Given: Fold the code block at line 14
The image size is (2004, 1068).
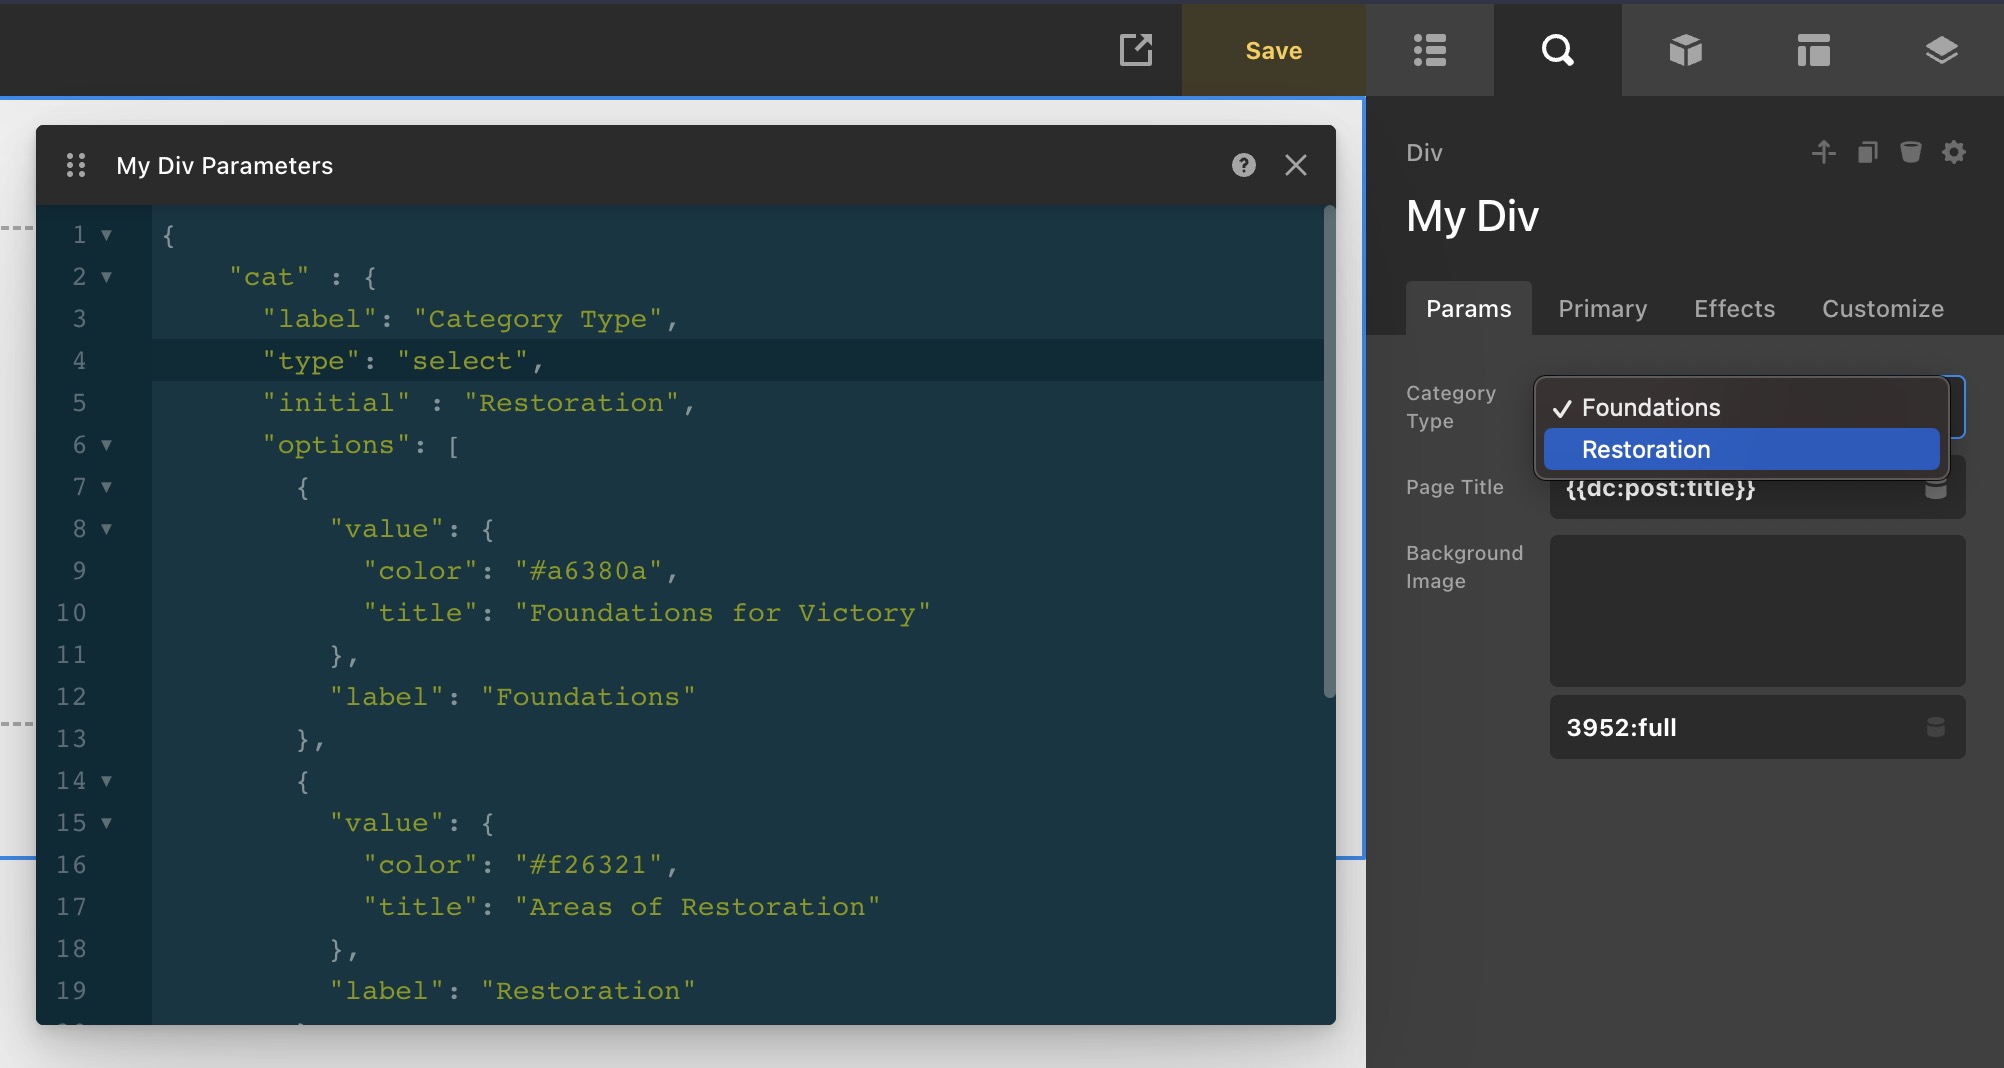Looking at the screenshot, I should click(x=106, y=781).
